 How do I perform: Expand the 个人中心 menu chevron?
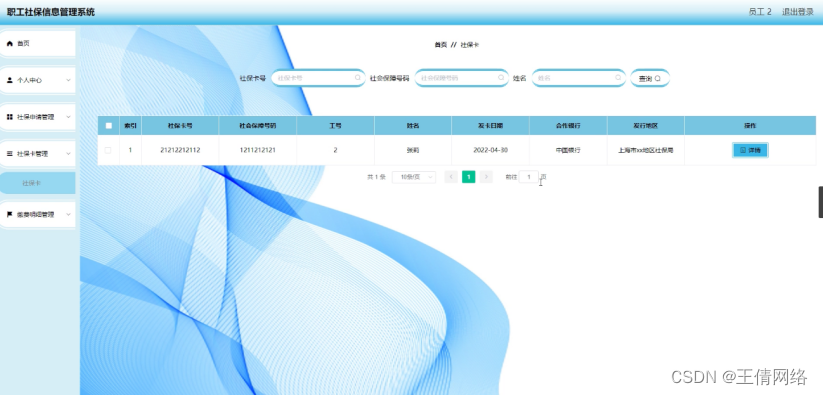pos(68,80)
